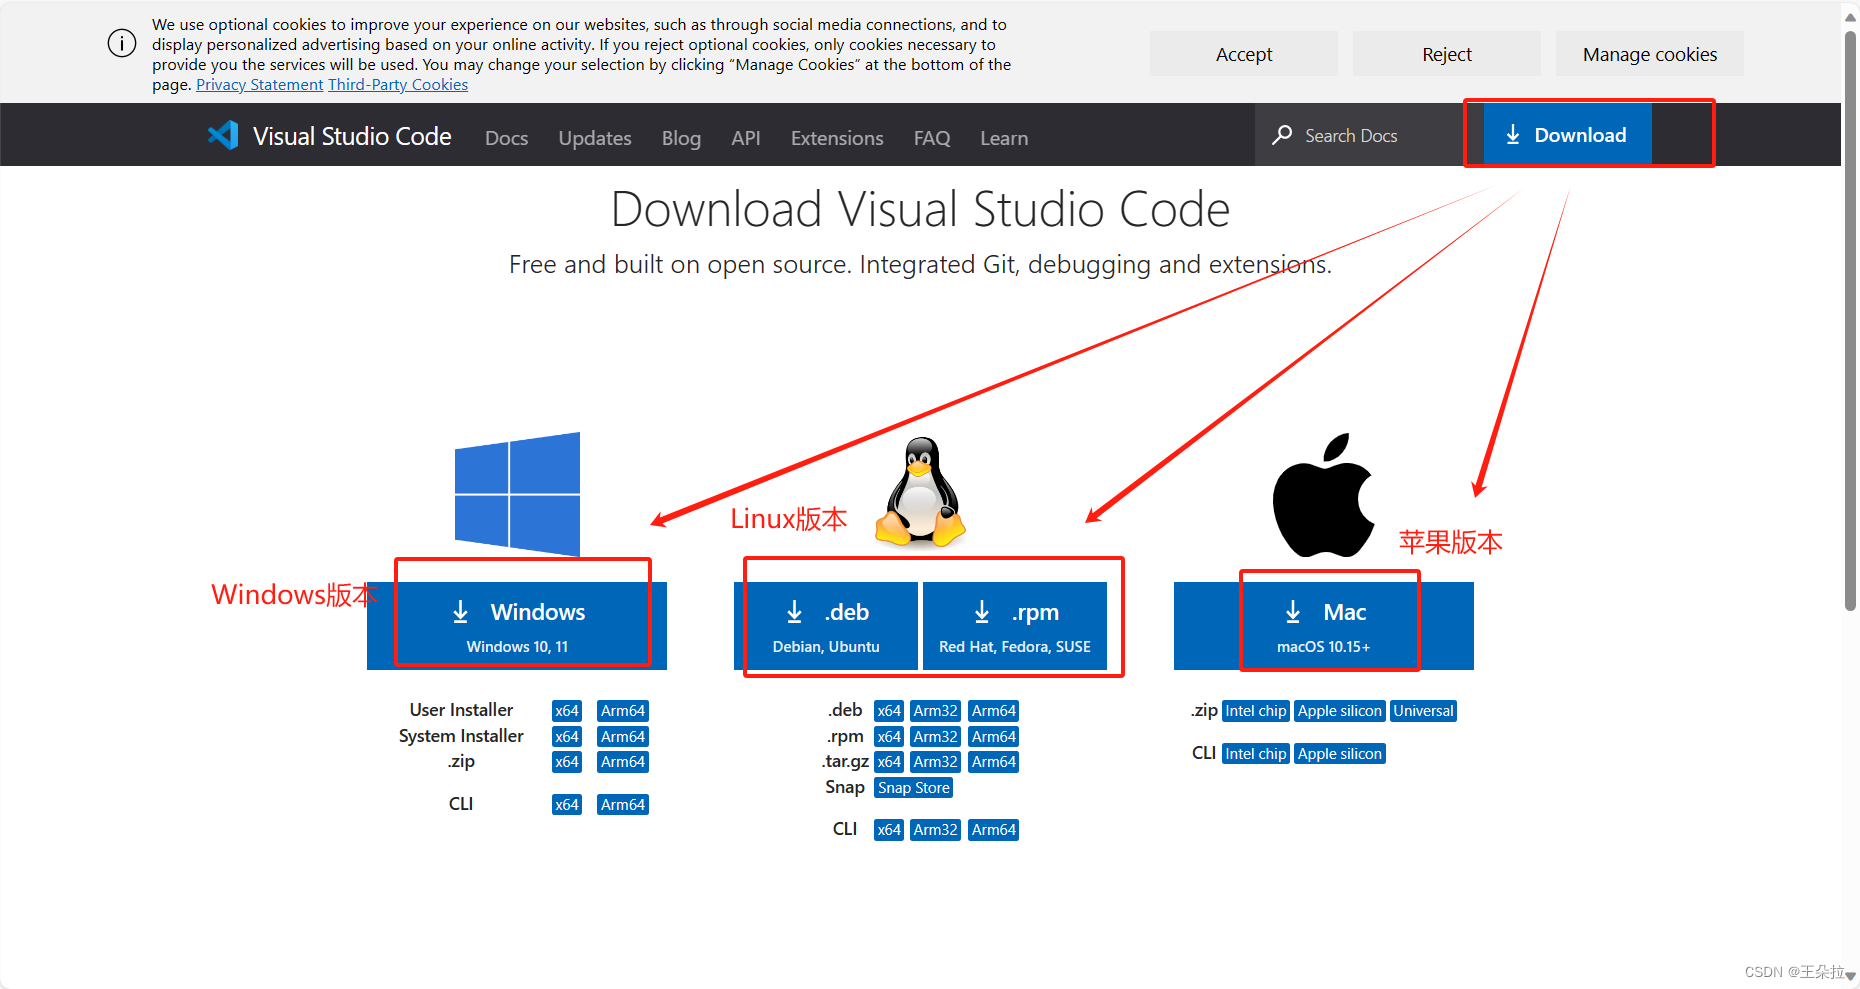Open the Docs menu item

(507, 138)
